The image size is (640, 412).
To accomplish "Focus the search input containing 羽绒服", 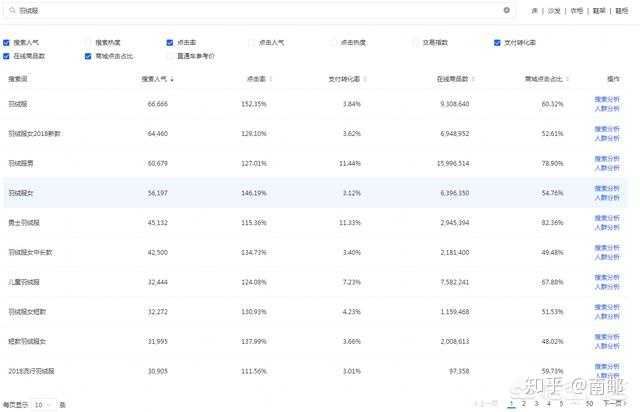I will tap(250, 10).
